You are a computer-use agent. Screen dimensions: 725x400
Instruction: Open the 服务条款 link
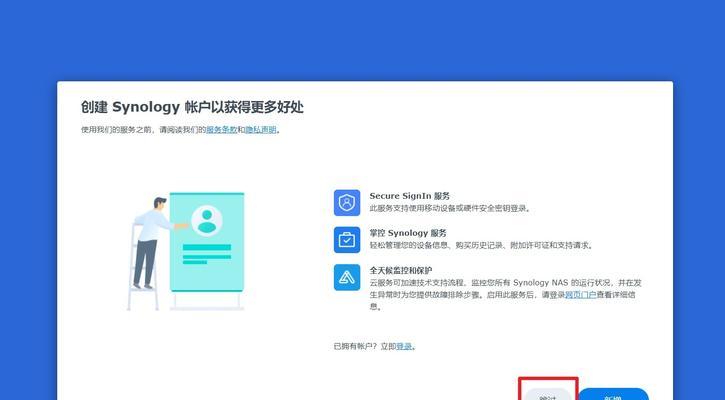[221, 130]
